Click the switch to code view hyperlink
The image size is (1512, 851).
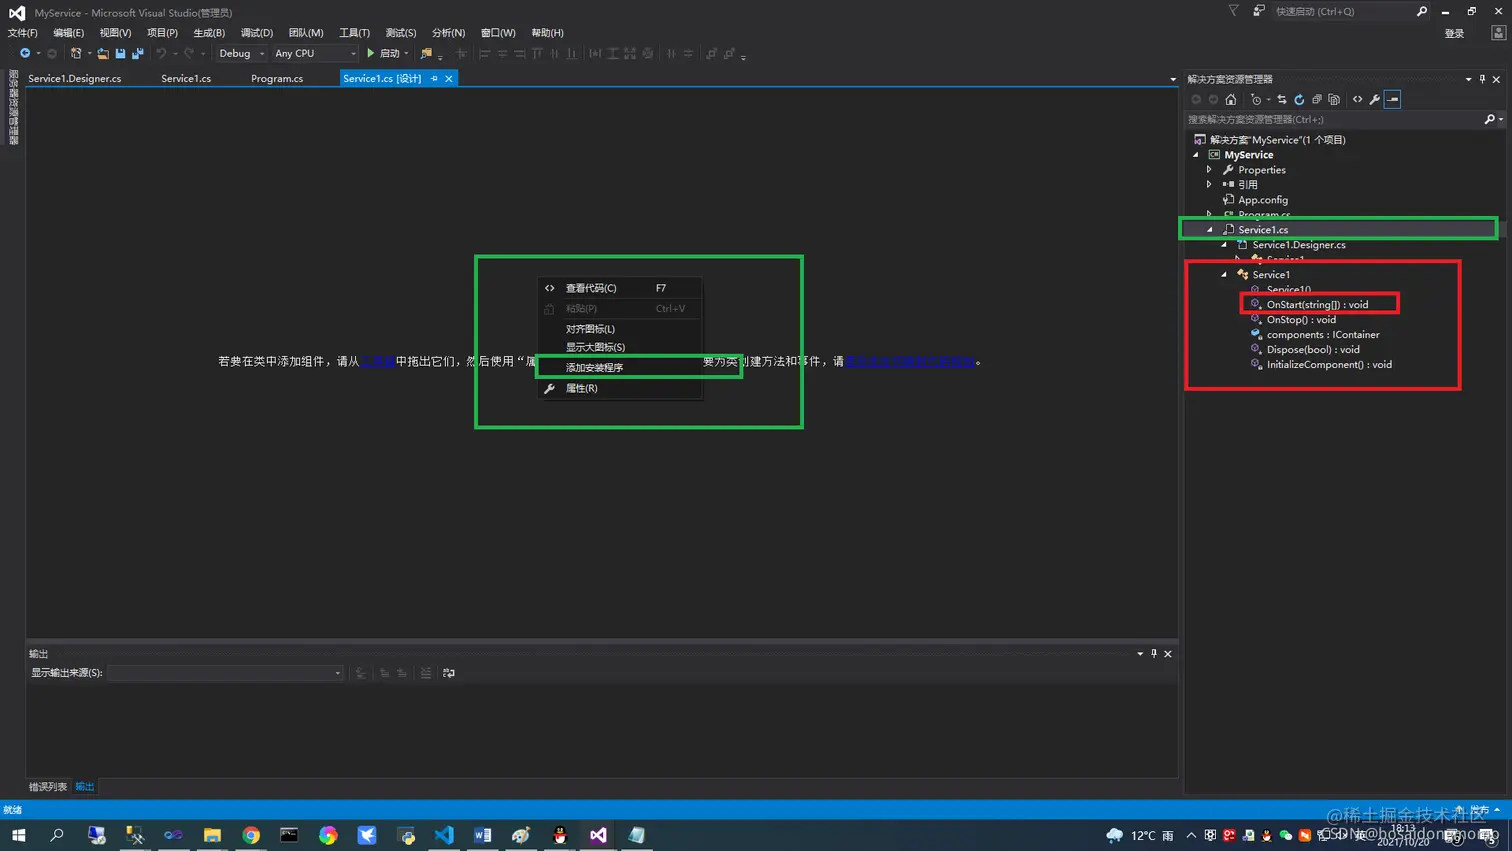[x=910, y=361]
